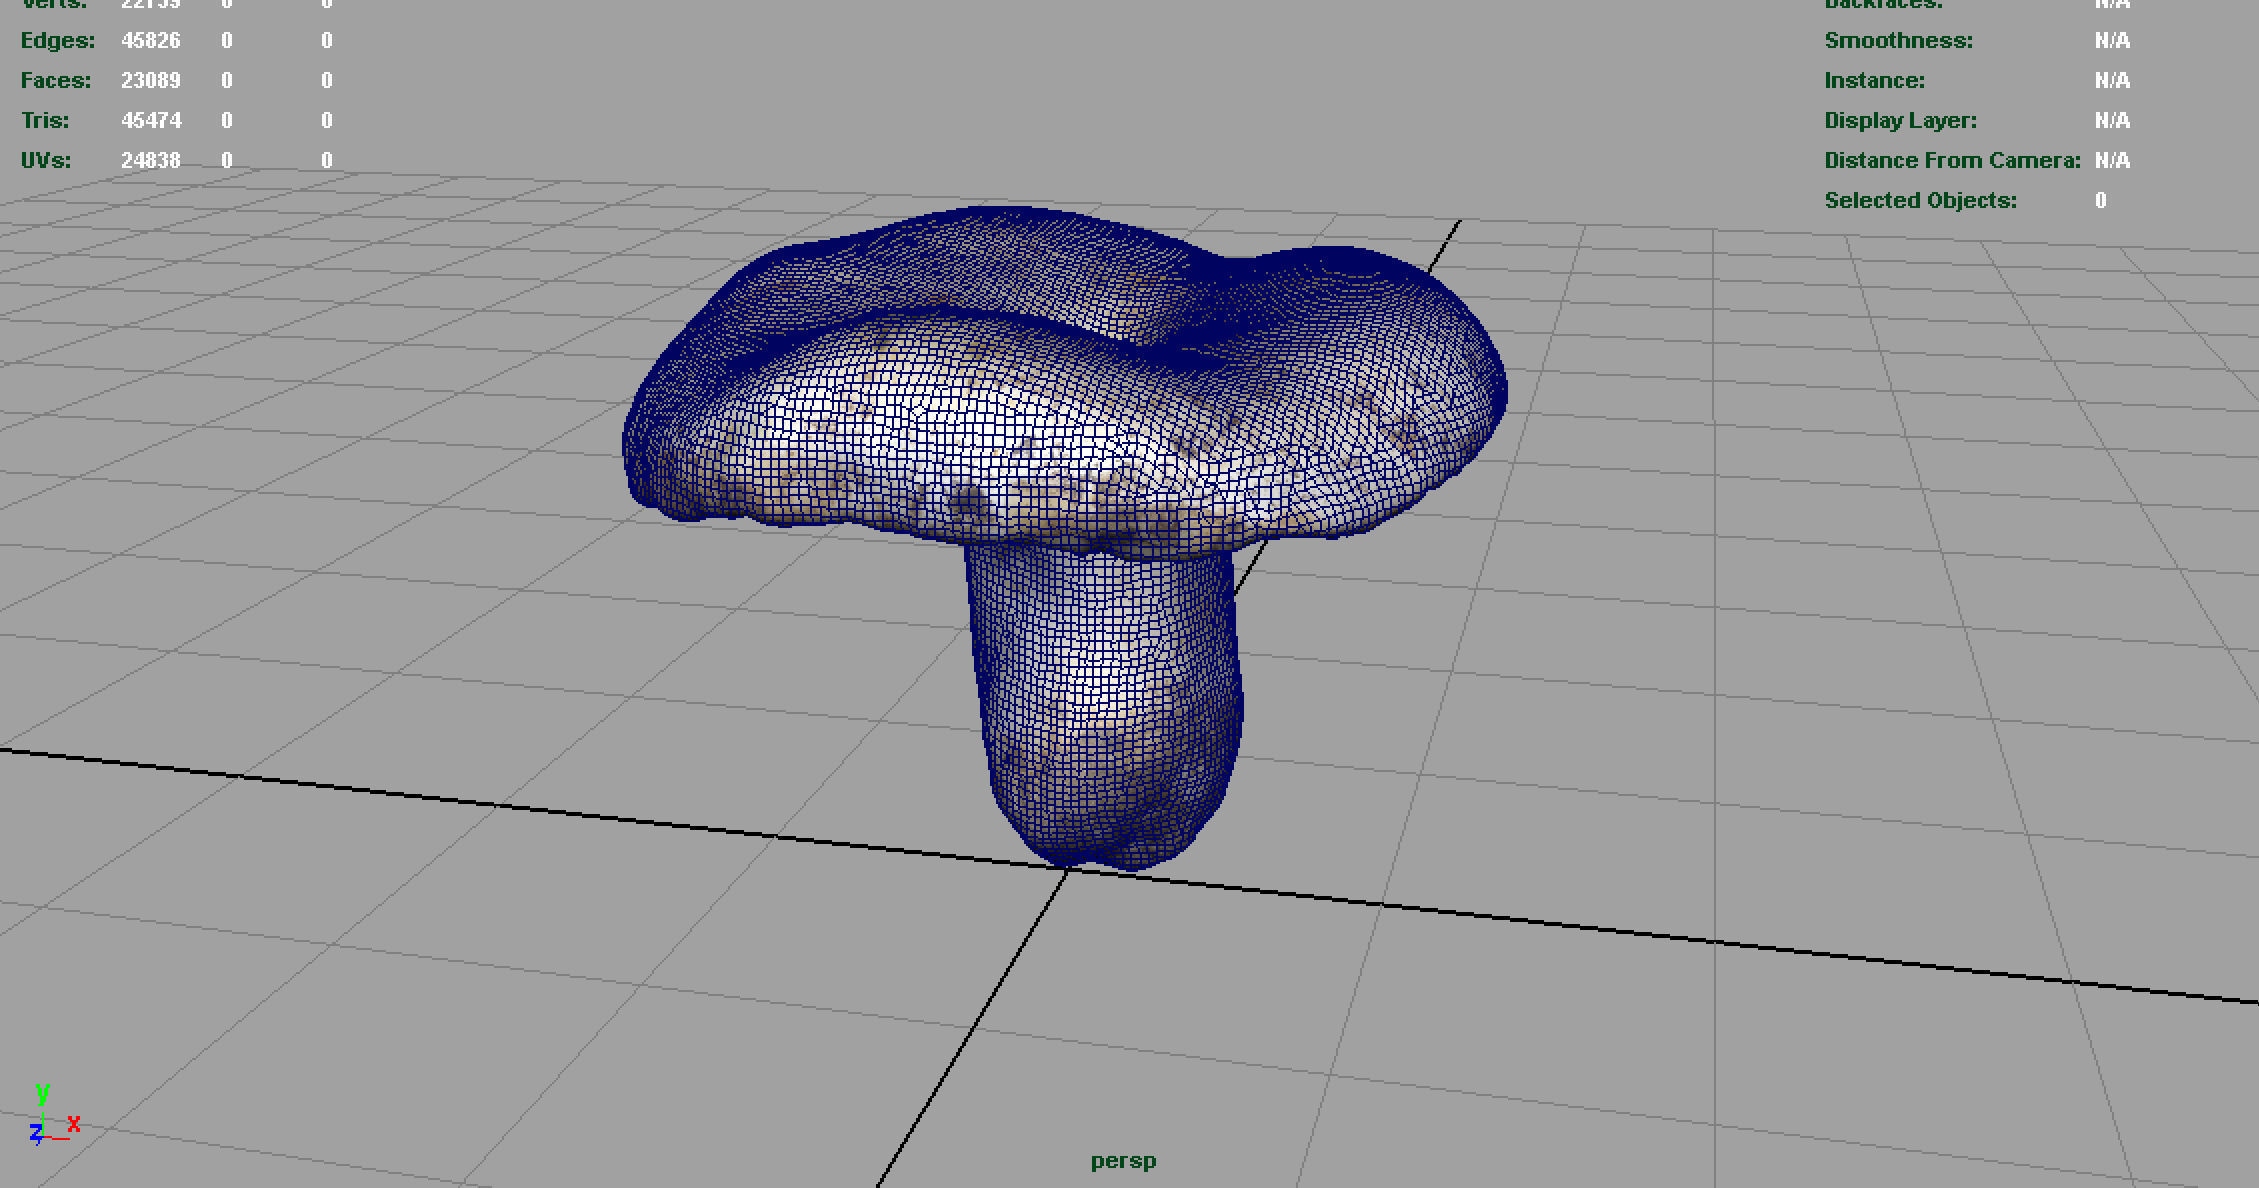The image size is (2259, 1188).
Task: Click the 'UVs:' heads-up display label
Action: point(46,161)
